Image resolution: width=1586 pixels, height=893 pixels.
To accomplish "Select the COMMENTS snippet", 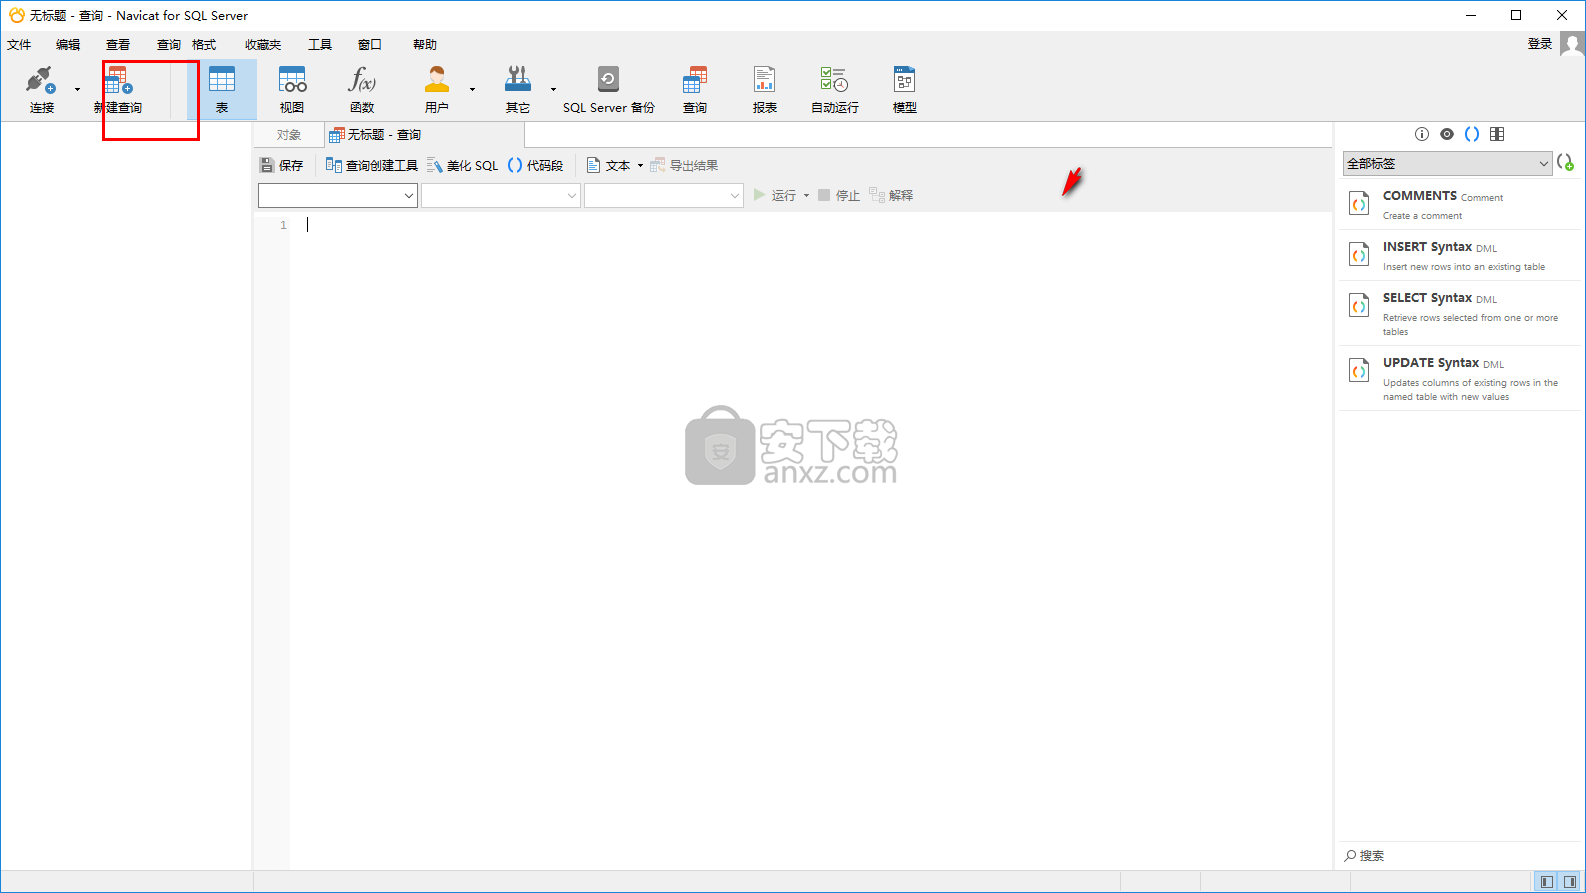I will tap(1460, 205).
